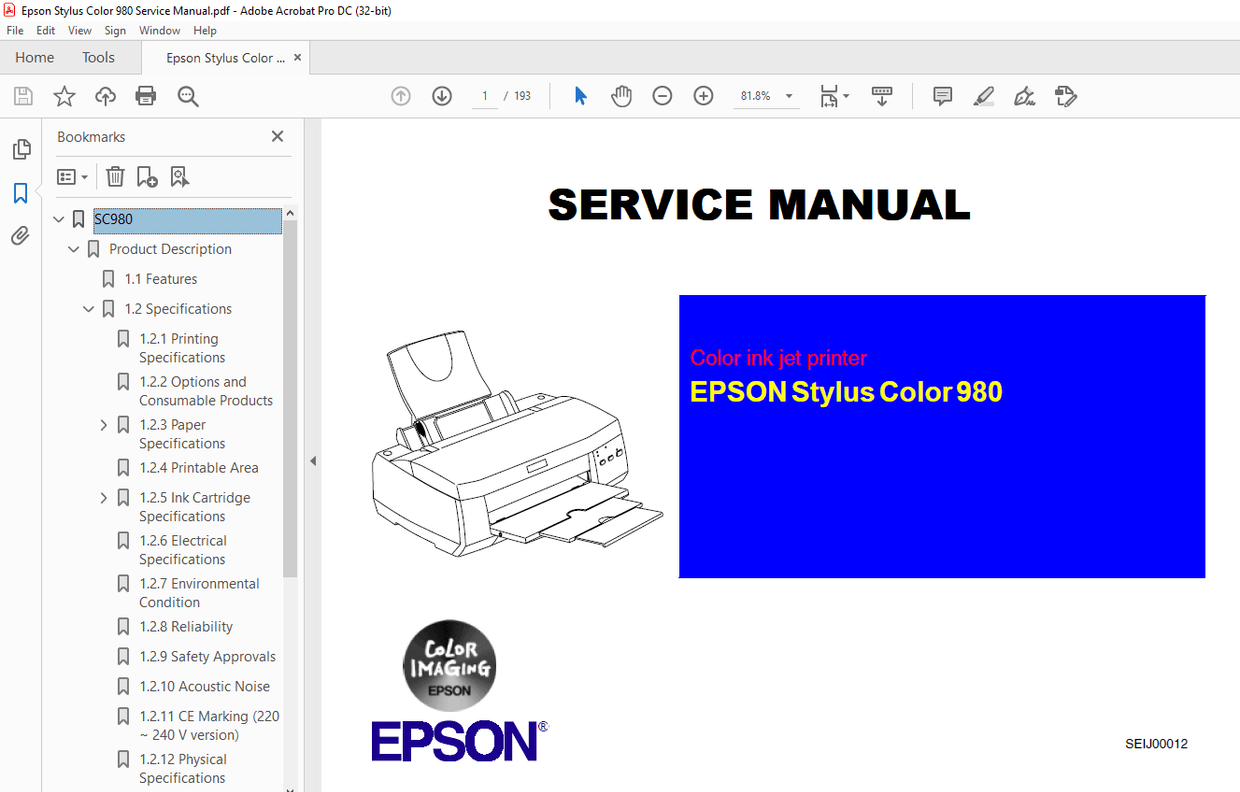The height and width of the screenshot is (792, 1240).
Task: Toggle the Bookmarks side panel icon
Action: (20, 193)
